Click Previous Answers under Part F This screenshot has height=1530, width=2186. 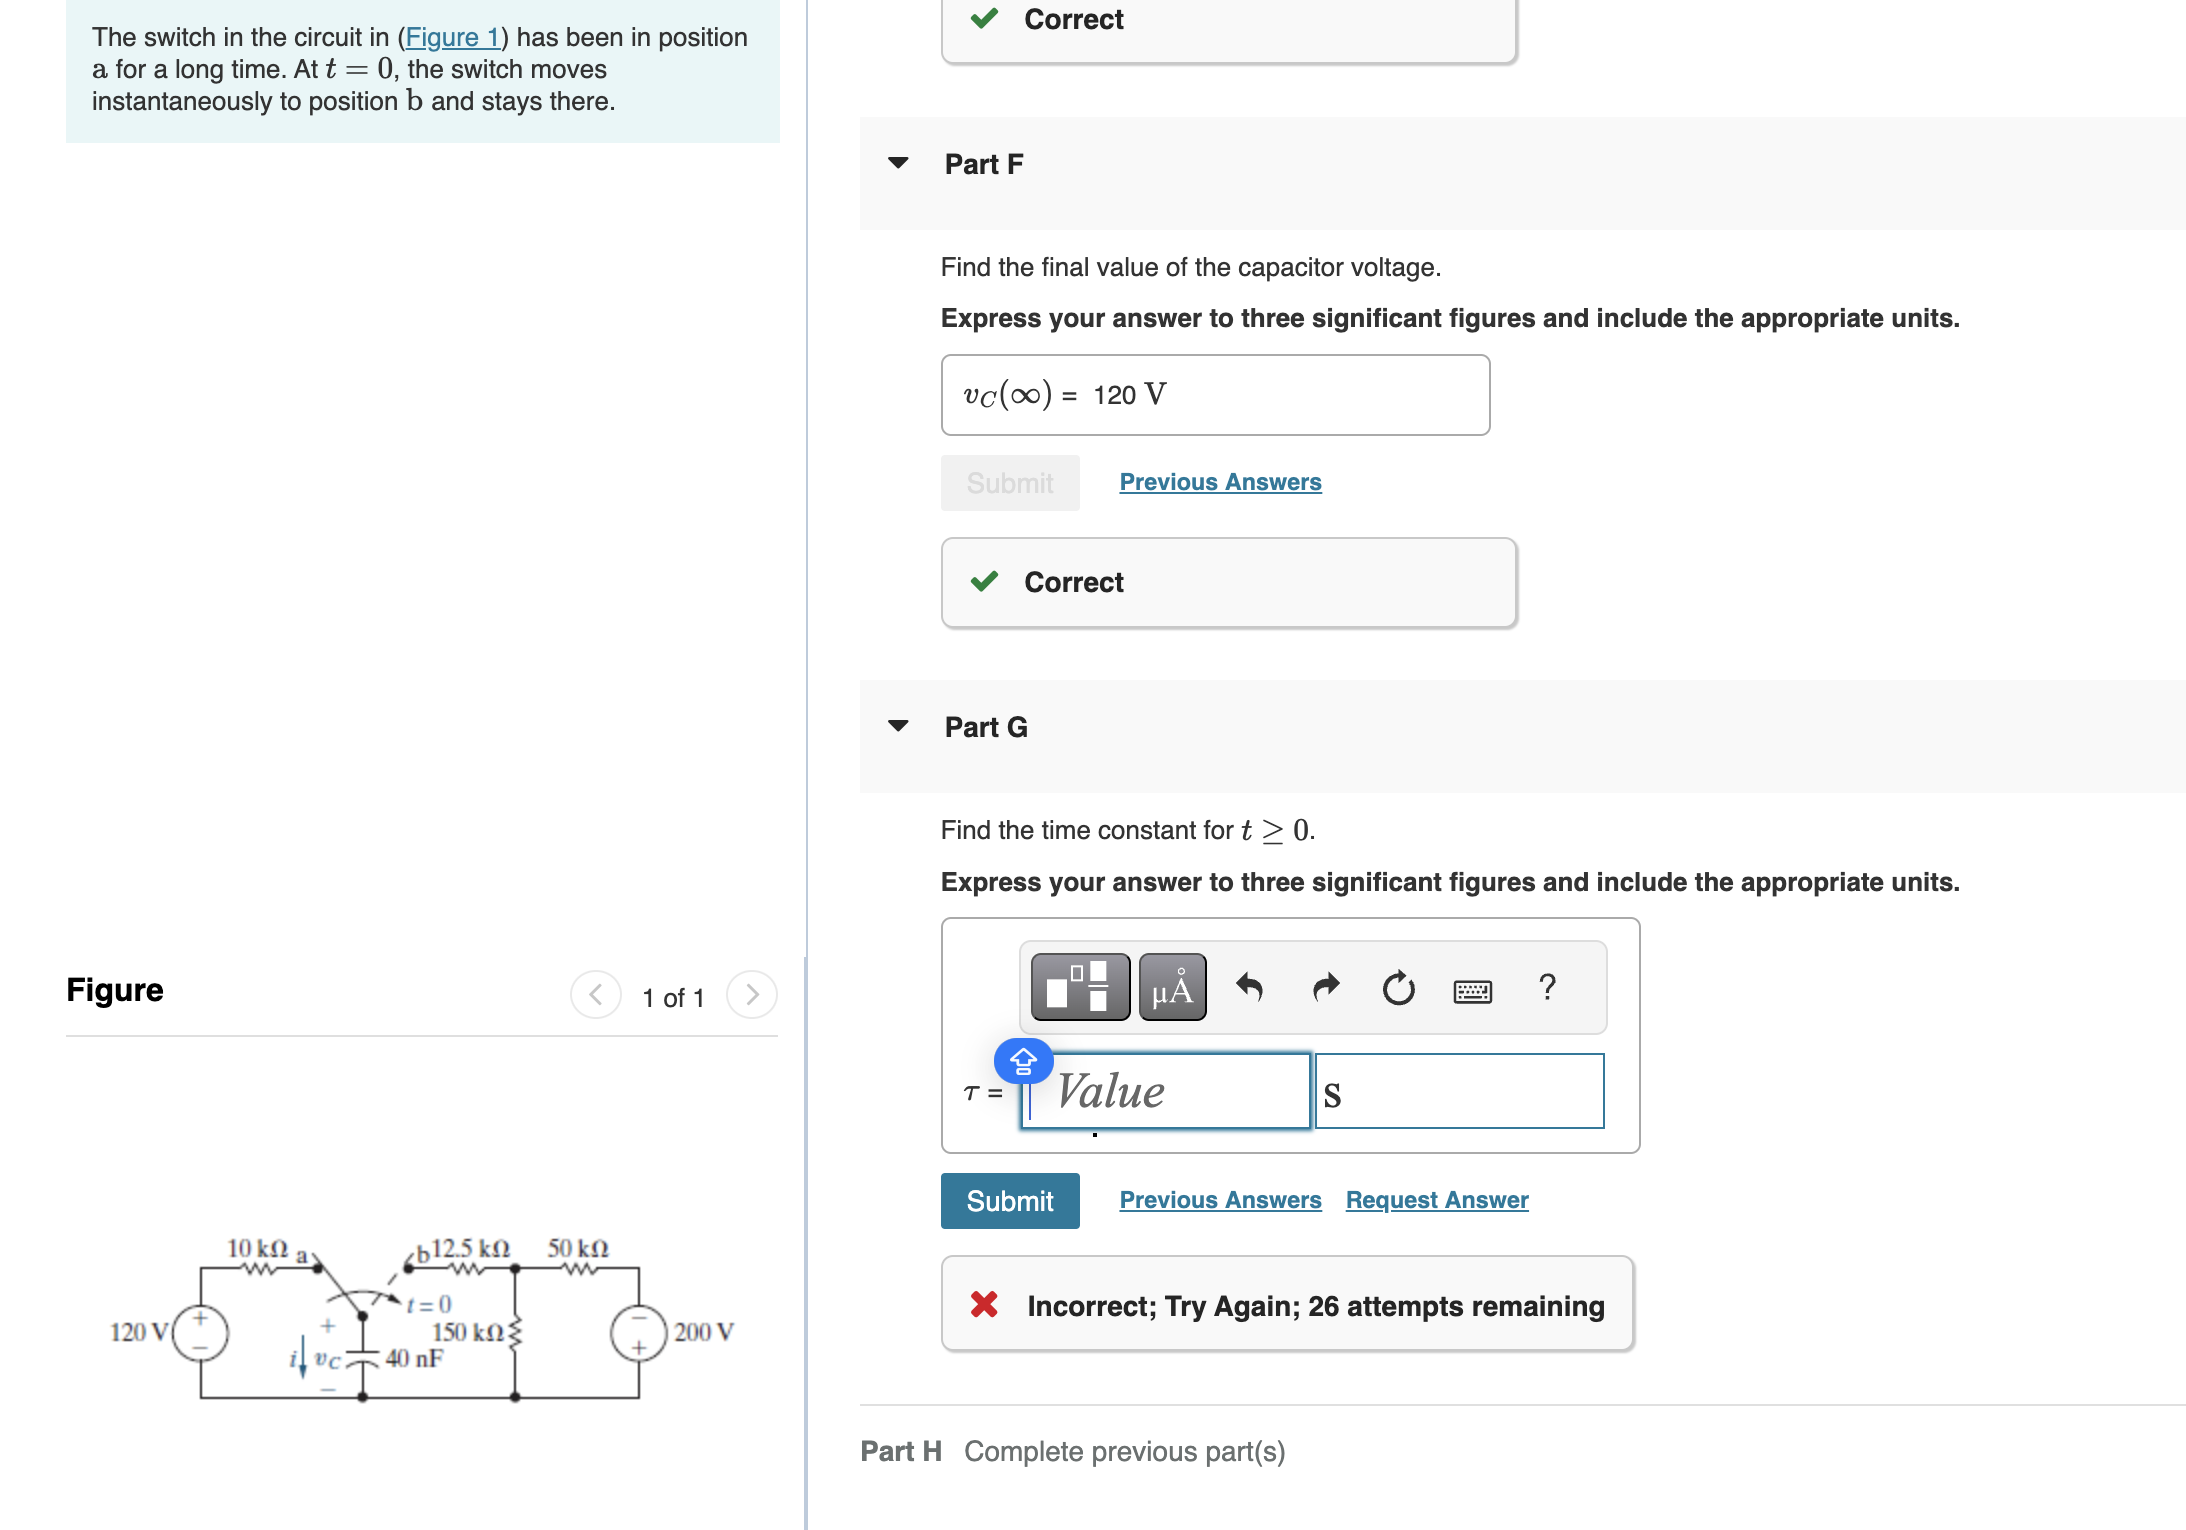(x=1219, y=482)
